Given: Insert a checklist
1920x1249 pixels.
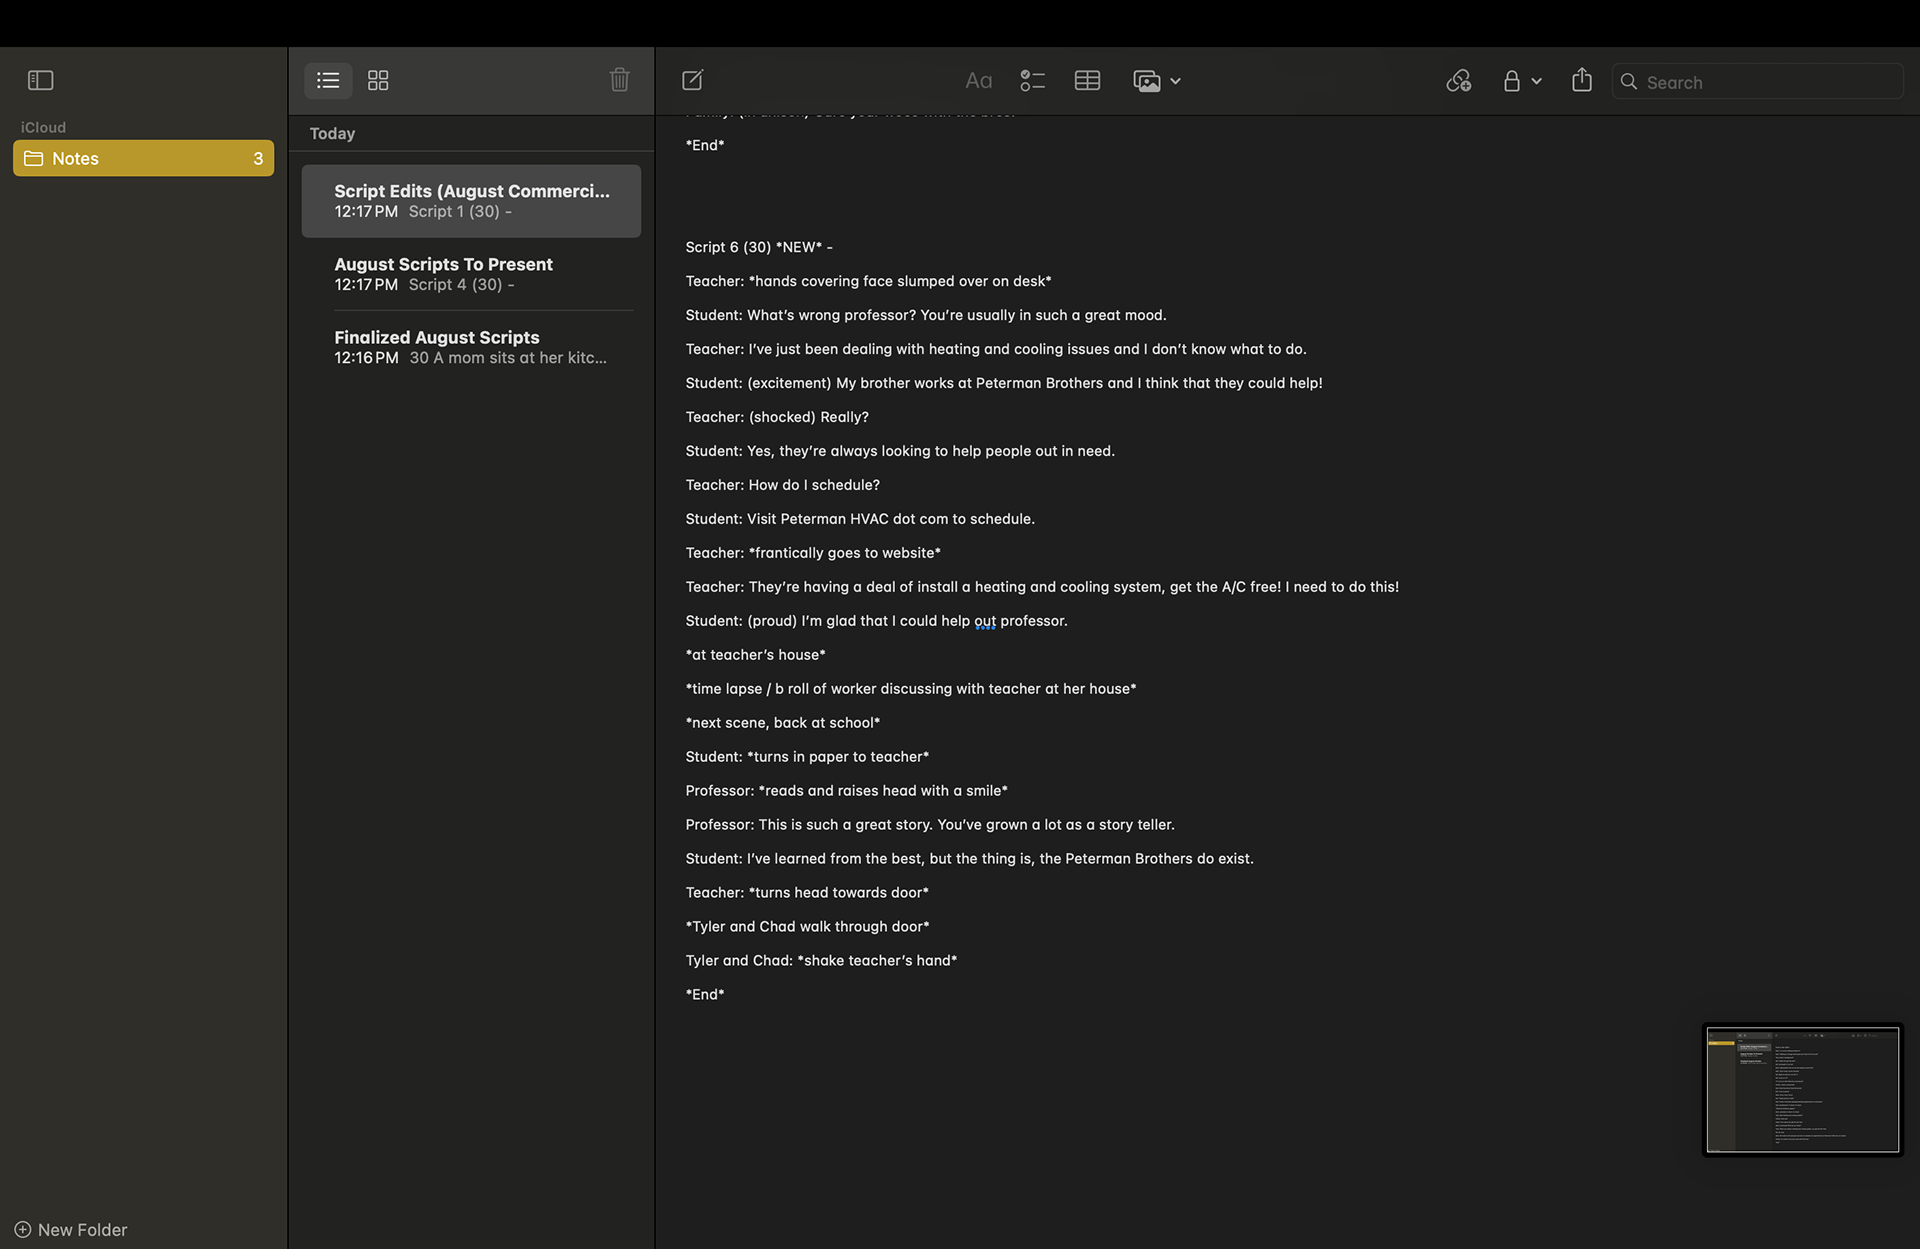Looking at the screenshot, I should point(1032,81).
